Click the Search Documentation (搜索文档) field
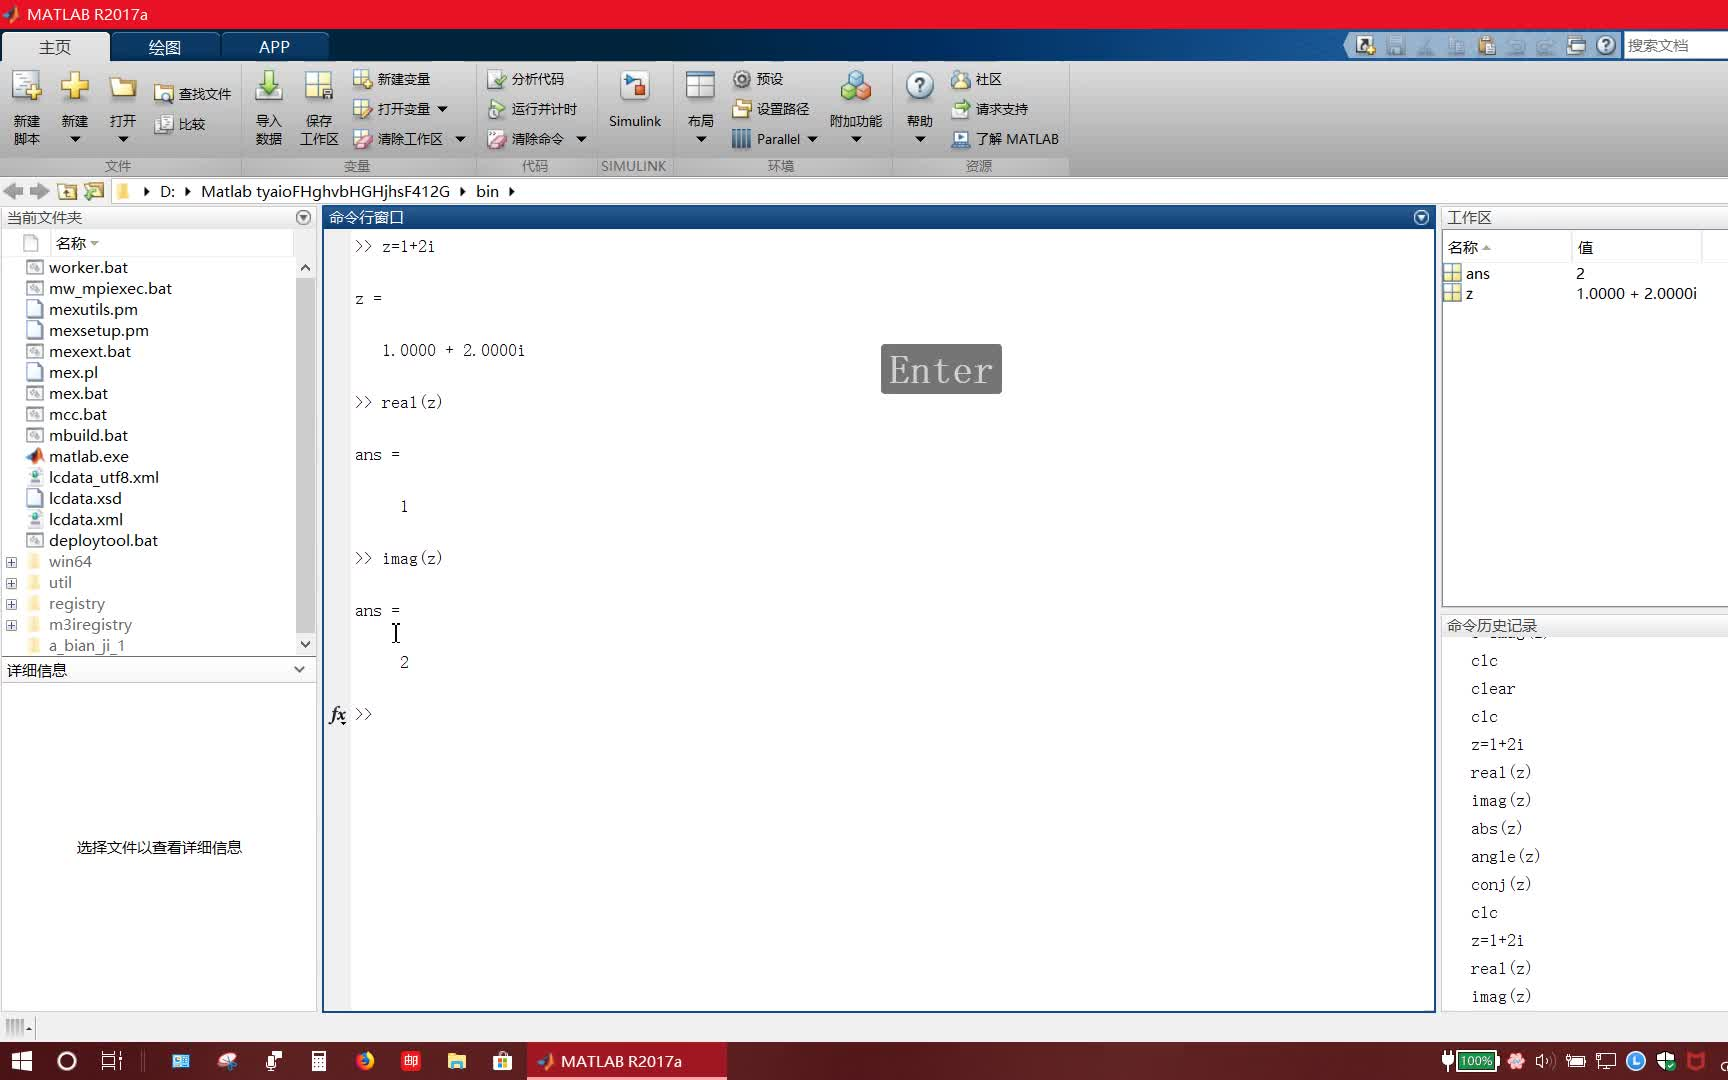 (x=1675, y=45)
